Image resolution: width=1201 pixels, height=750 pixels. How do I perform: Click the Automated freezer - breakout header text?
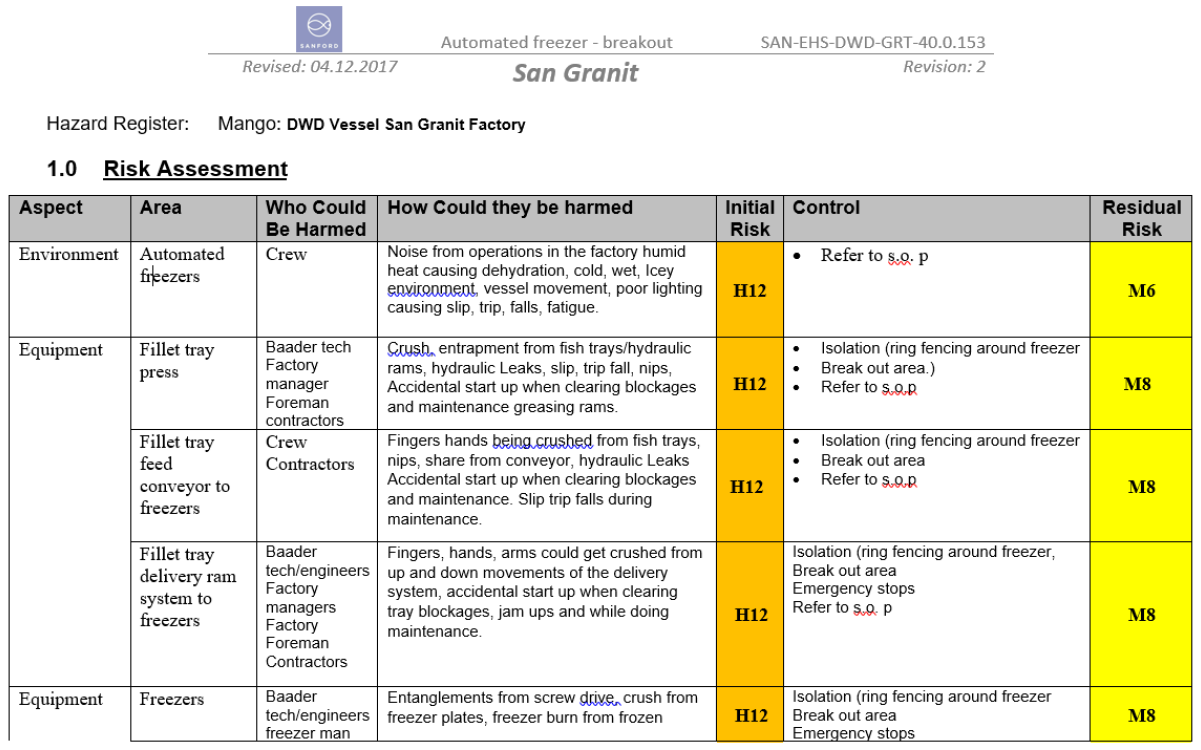pyautogui.click(x=556, y=42)
